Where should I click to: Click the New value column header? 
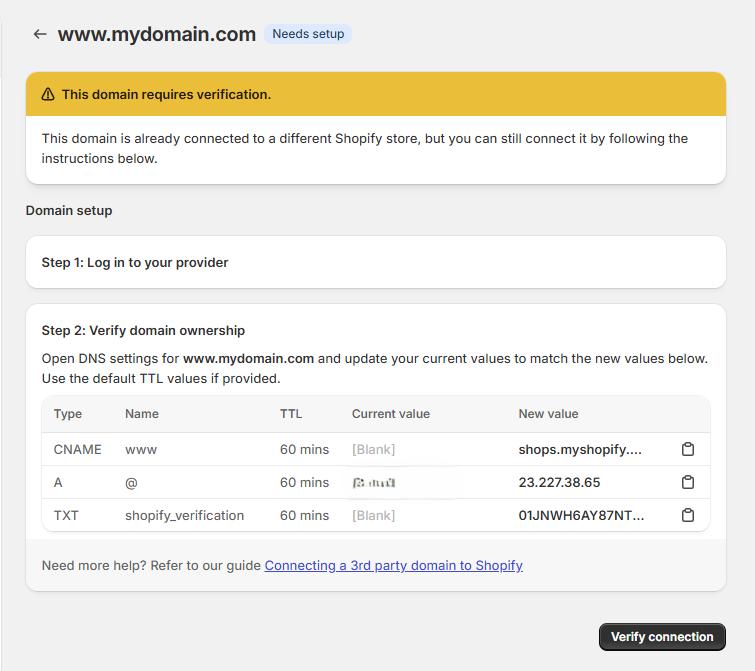point(548,413)
